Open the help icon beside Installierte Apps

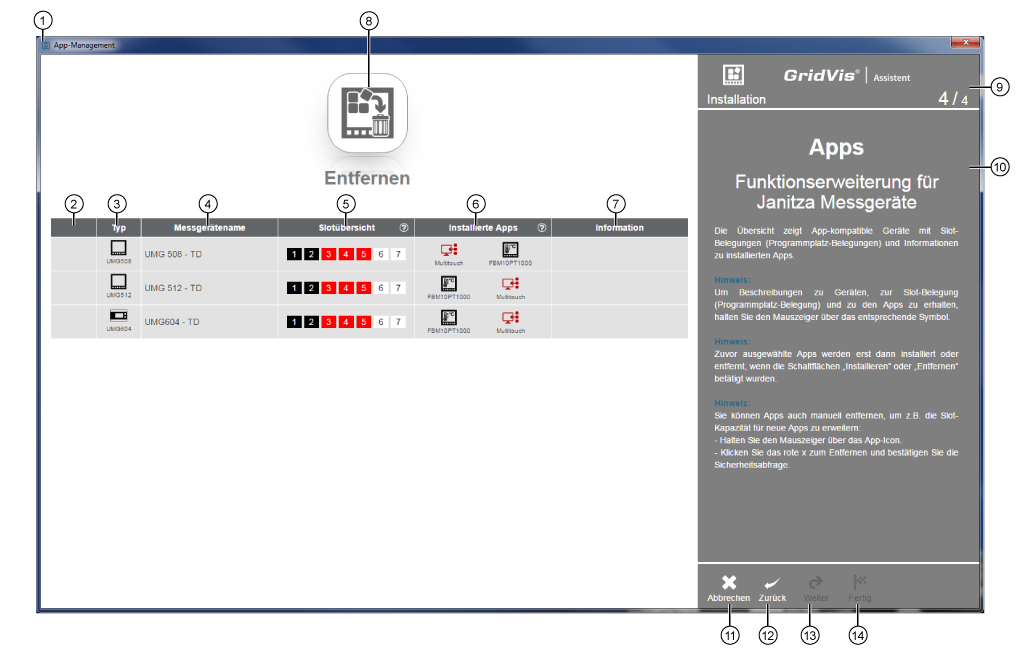click(x=541, y=228)
